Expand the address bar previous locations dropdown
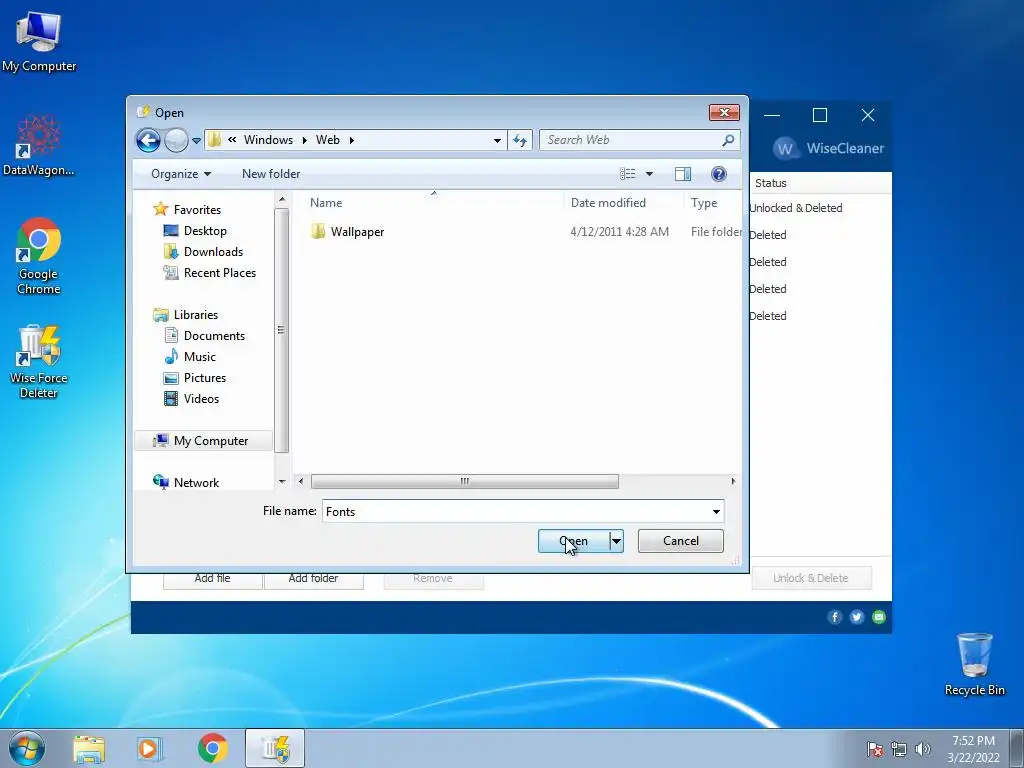 pyautogui.click(x=497, y=140)
